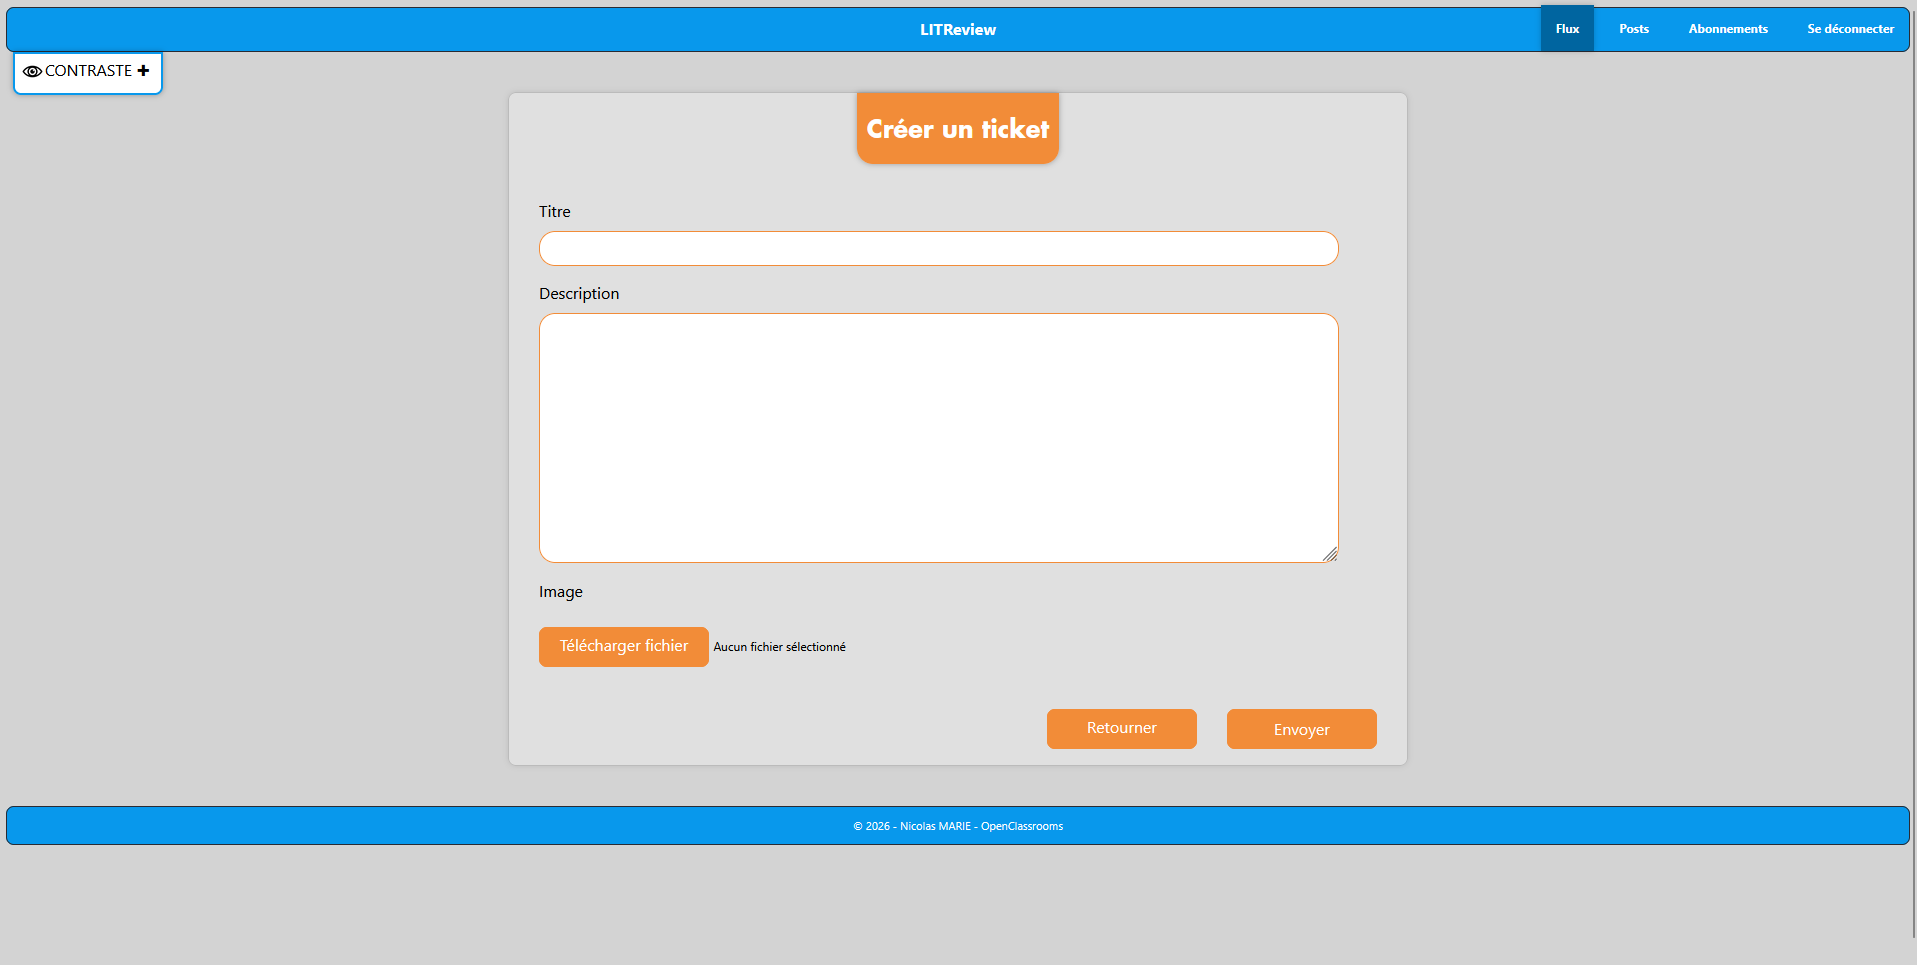
Task: Click the Description field label
Action: click(579, 294)
